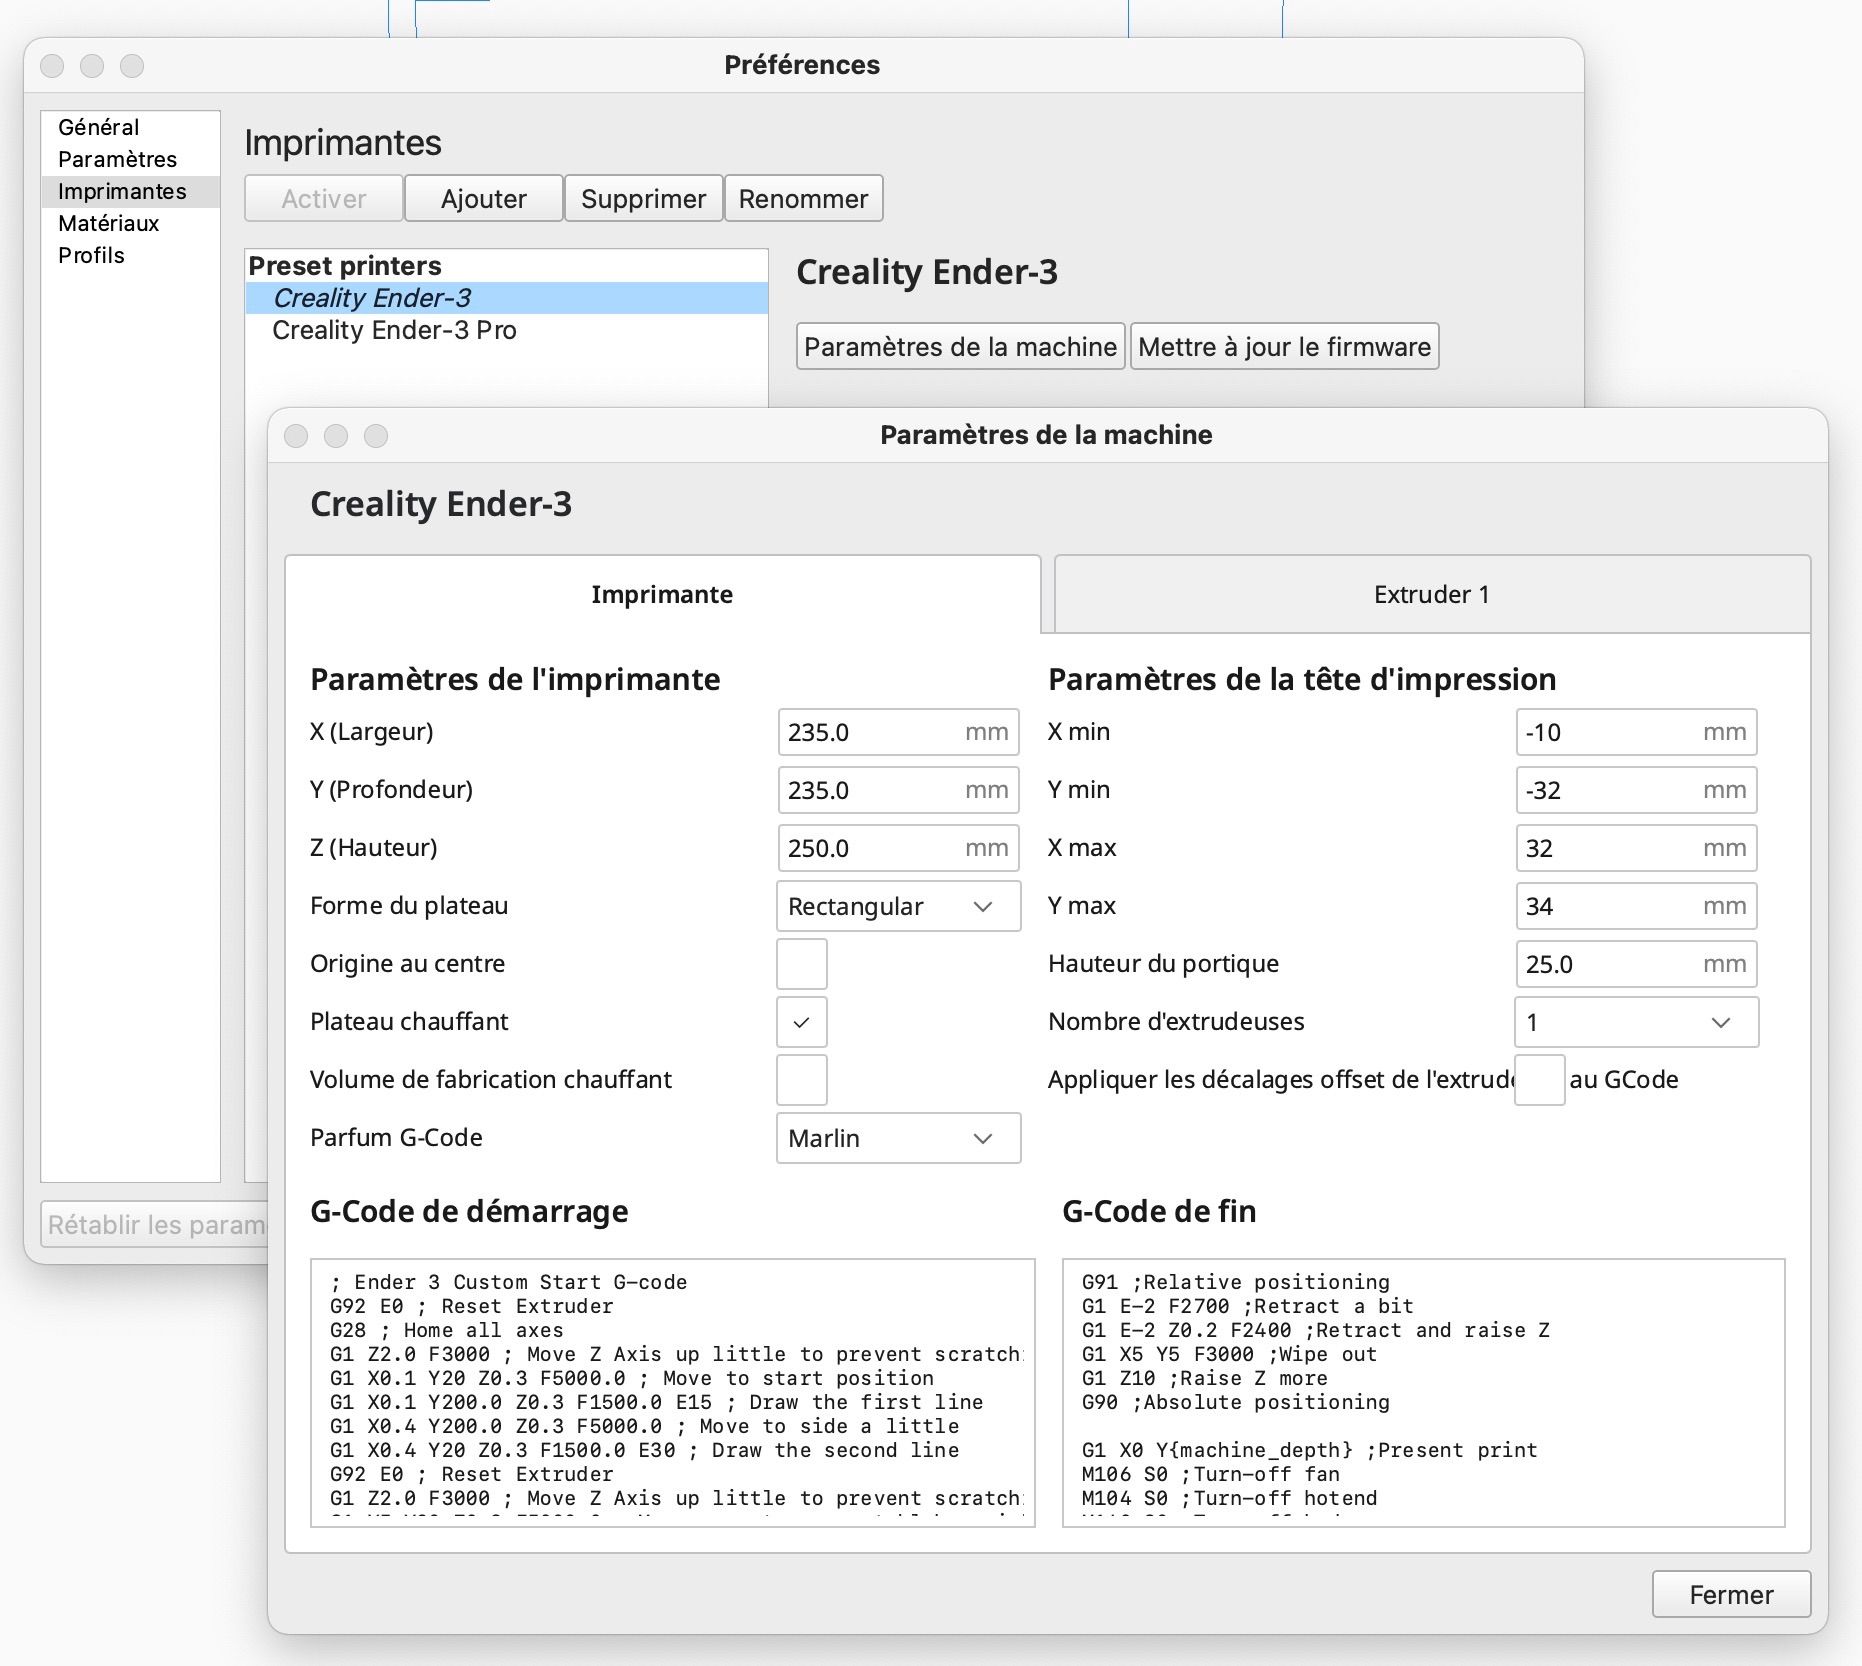1862x1666 pixels.
Task: Enable the Origine au centre checkbox
Action: pyautogui.click(x=801, y=964)
